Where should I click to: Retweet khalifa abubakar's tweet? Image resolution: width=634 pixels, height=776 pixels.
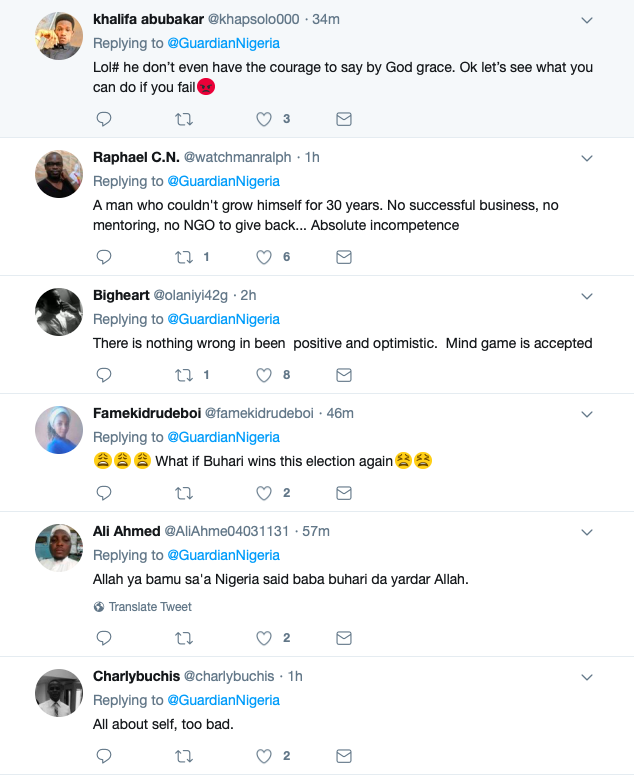coord(183,119)
